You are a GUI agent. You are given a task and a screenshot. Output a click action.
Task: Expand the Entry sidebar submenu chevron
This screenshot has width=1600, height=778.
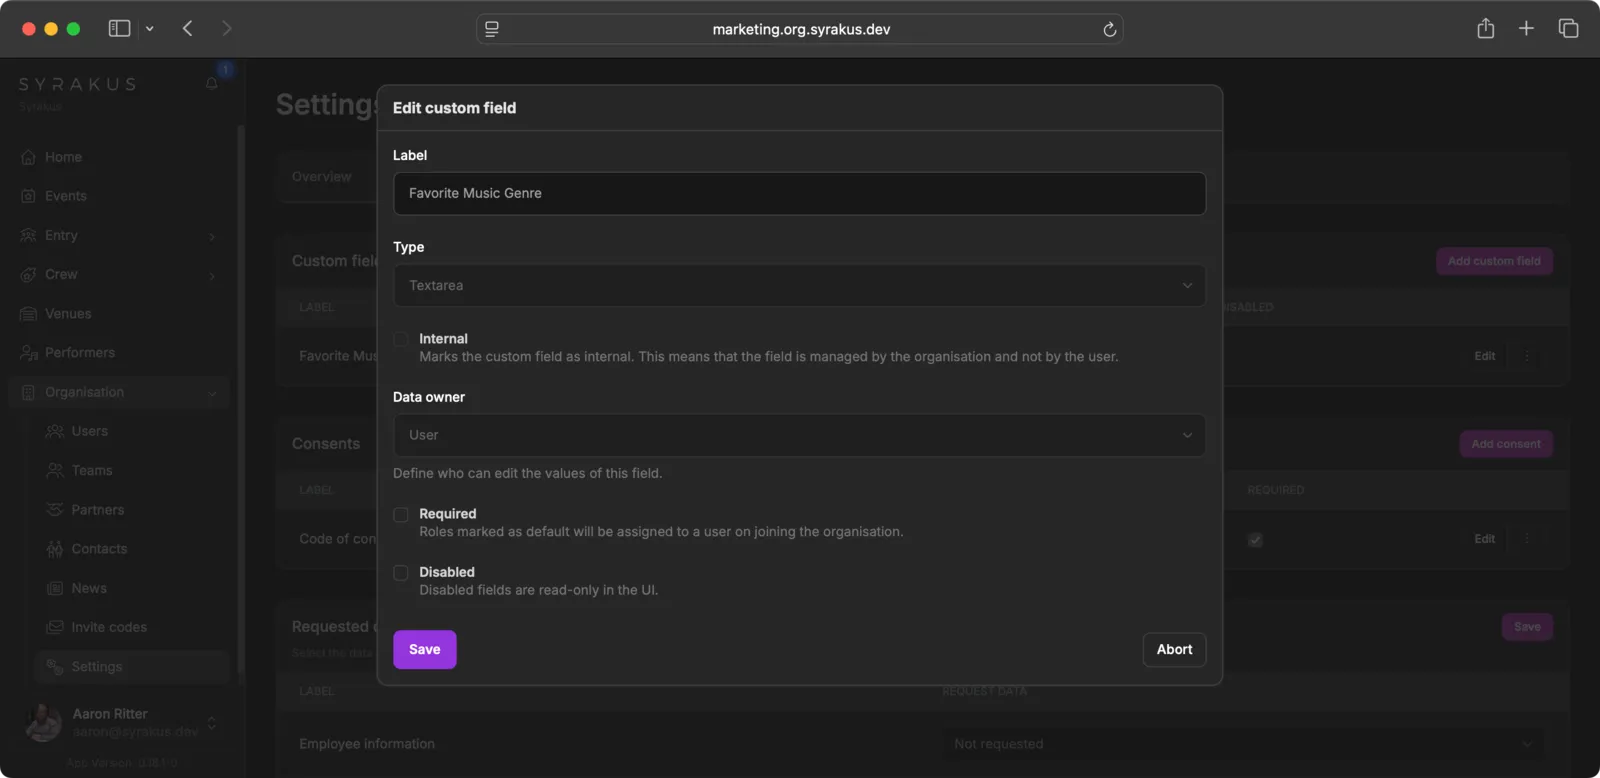(x=212, y=236)
